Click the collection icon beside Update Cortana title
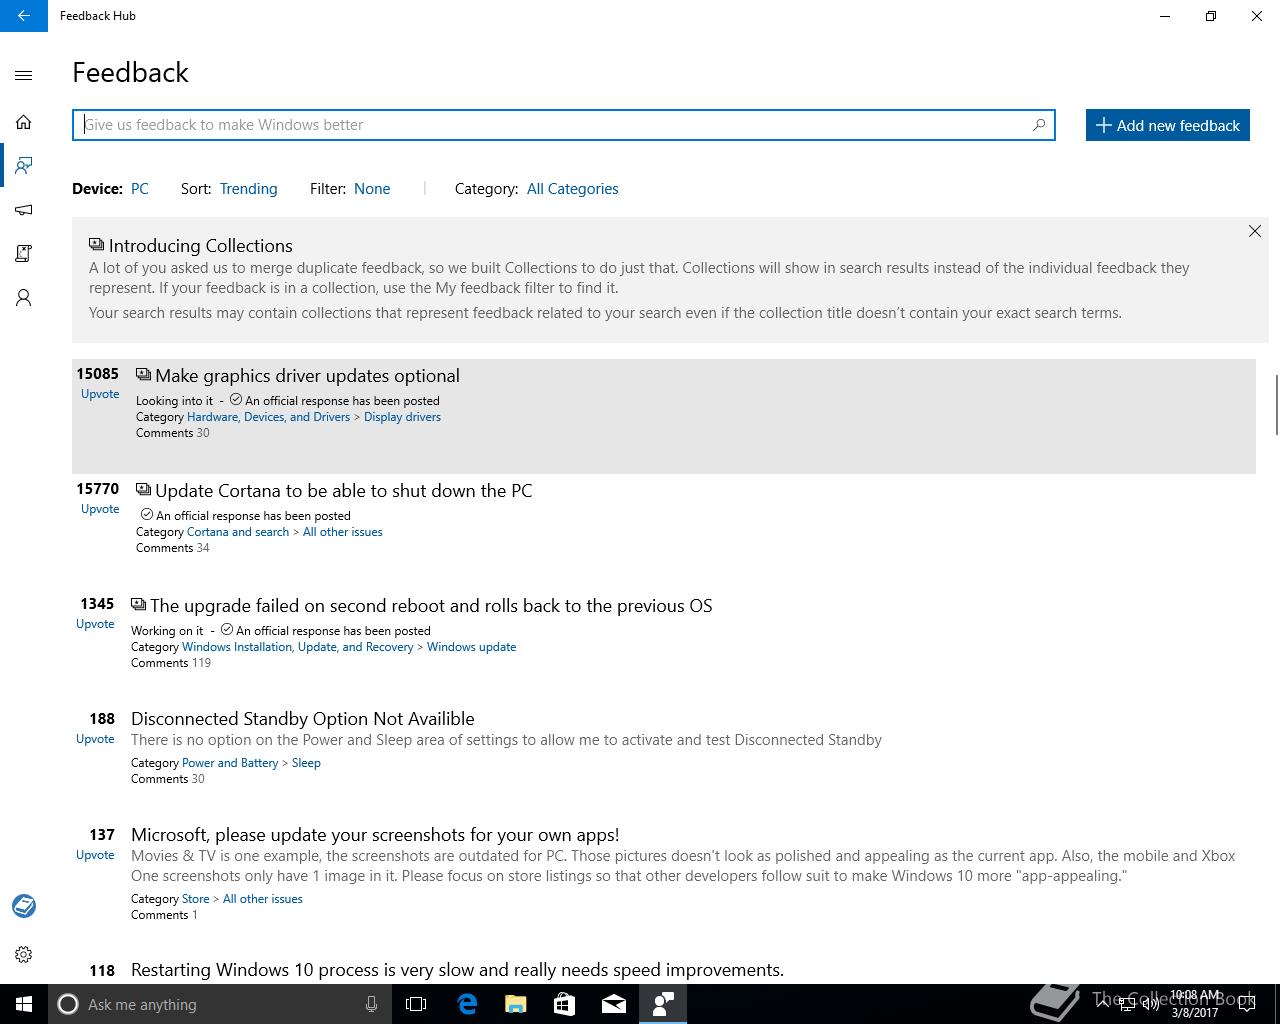This screenshot has height=1024, width=1280. point(143,490)
